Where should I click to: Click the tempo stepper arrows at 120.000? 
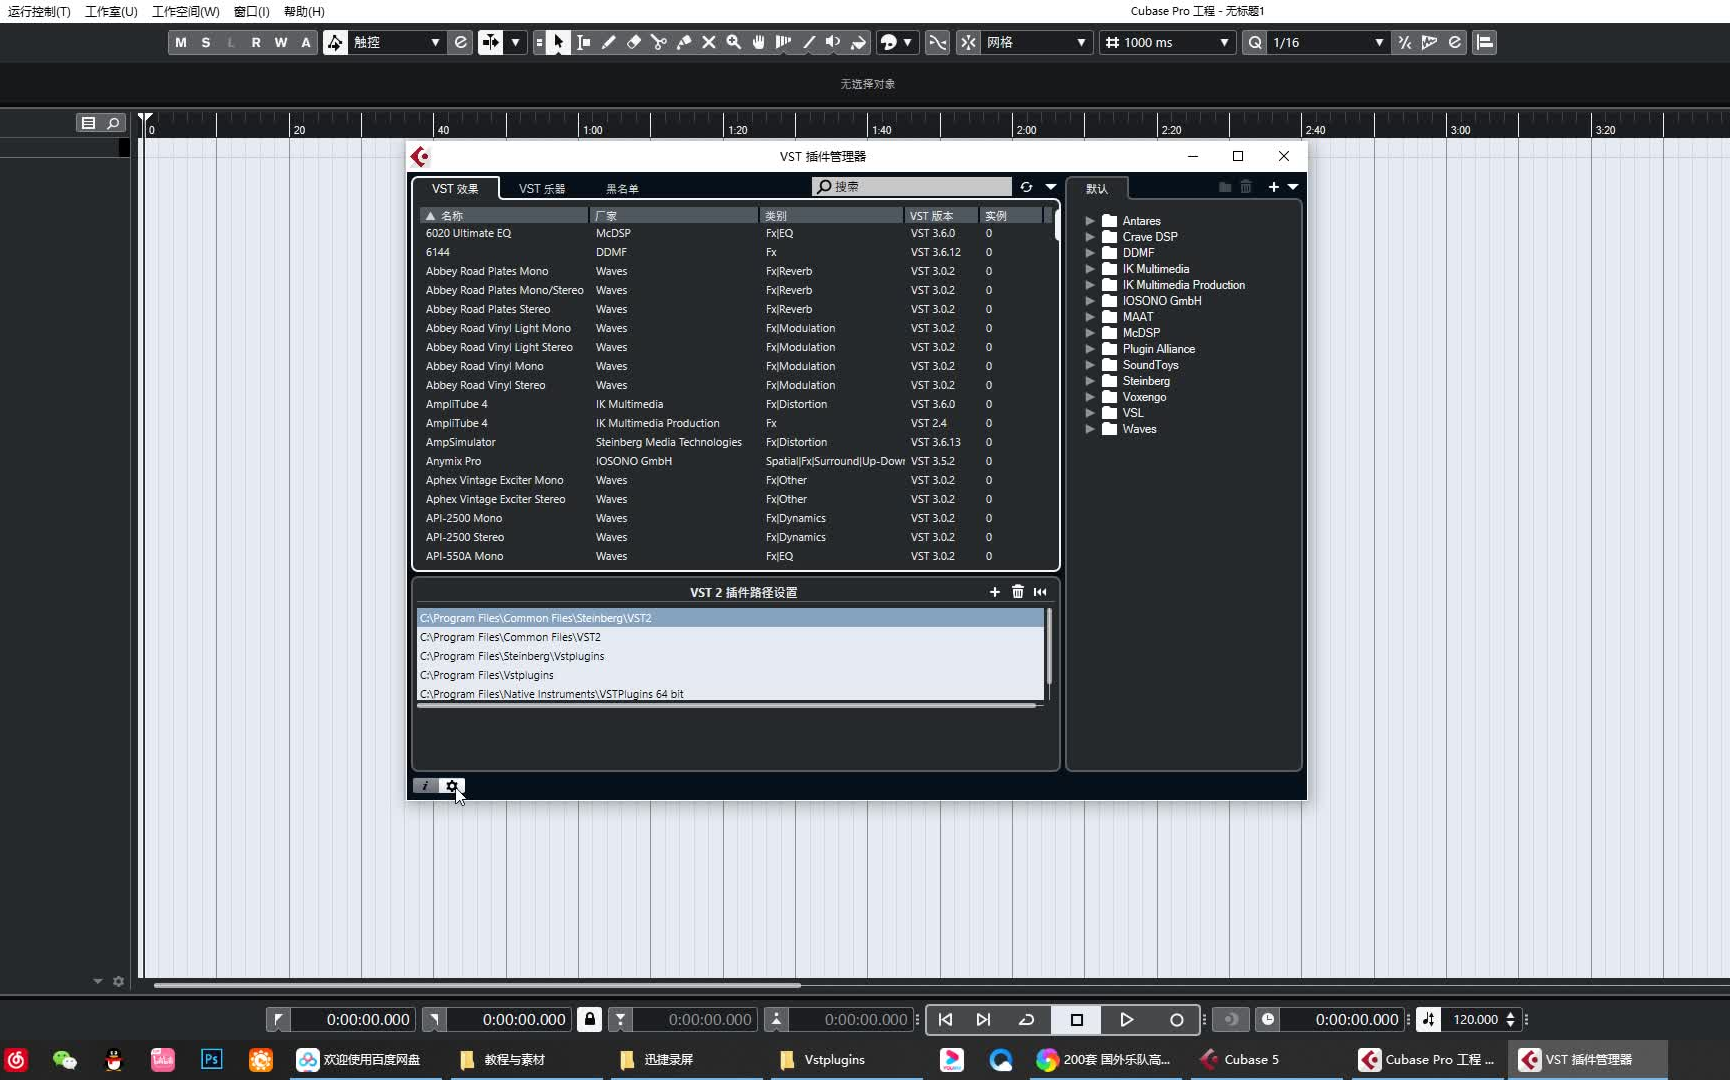click(1510, 1019)
